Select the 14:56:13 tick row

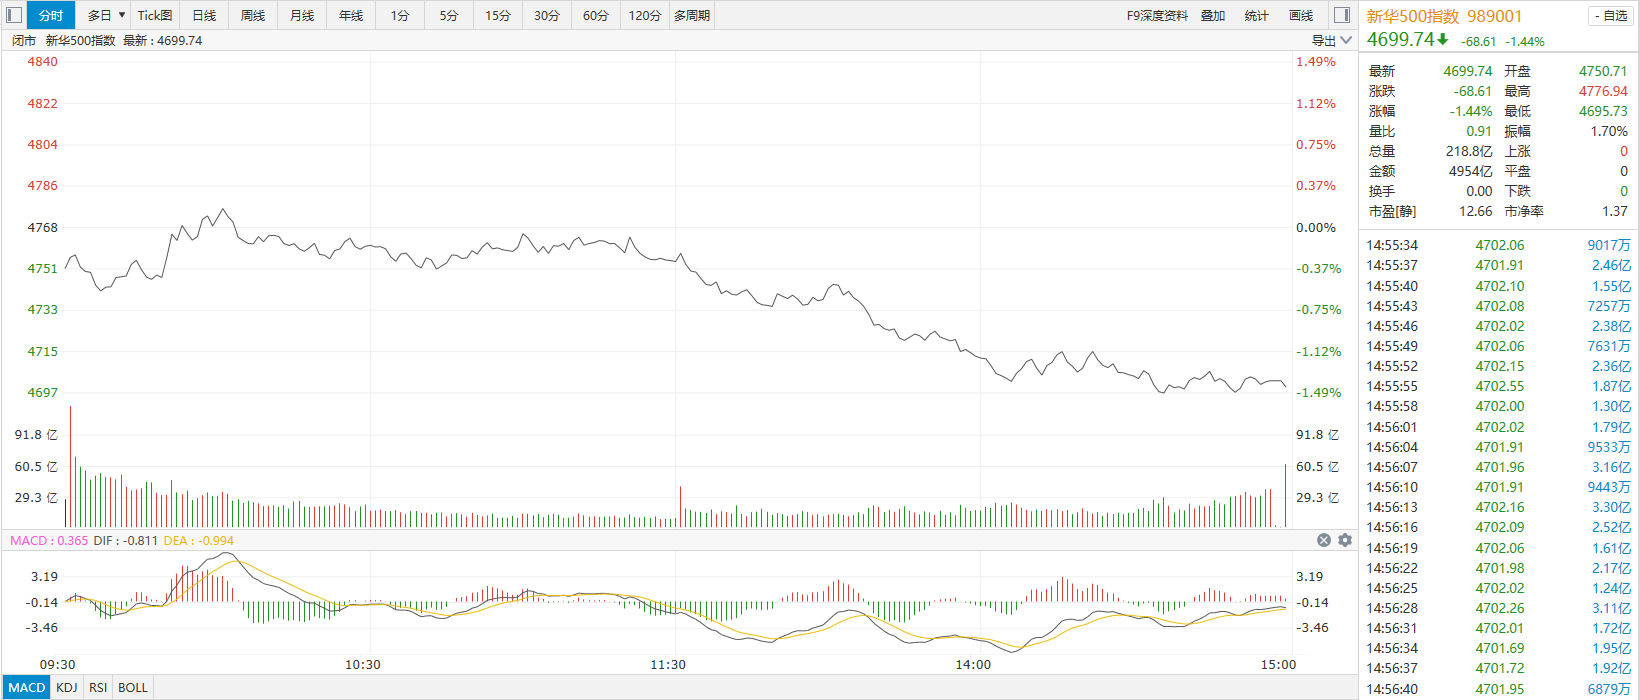tap(1498, 507)
